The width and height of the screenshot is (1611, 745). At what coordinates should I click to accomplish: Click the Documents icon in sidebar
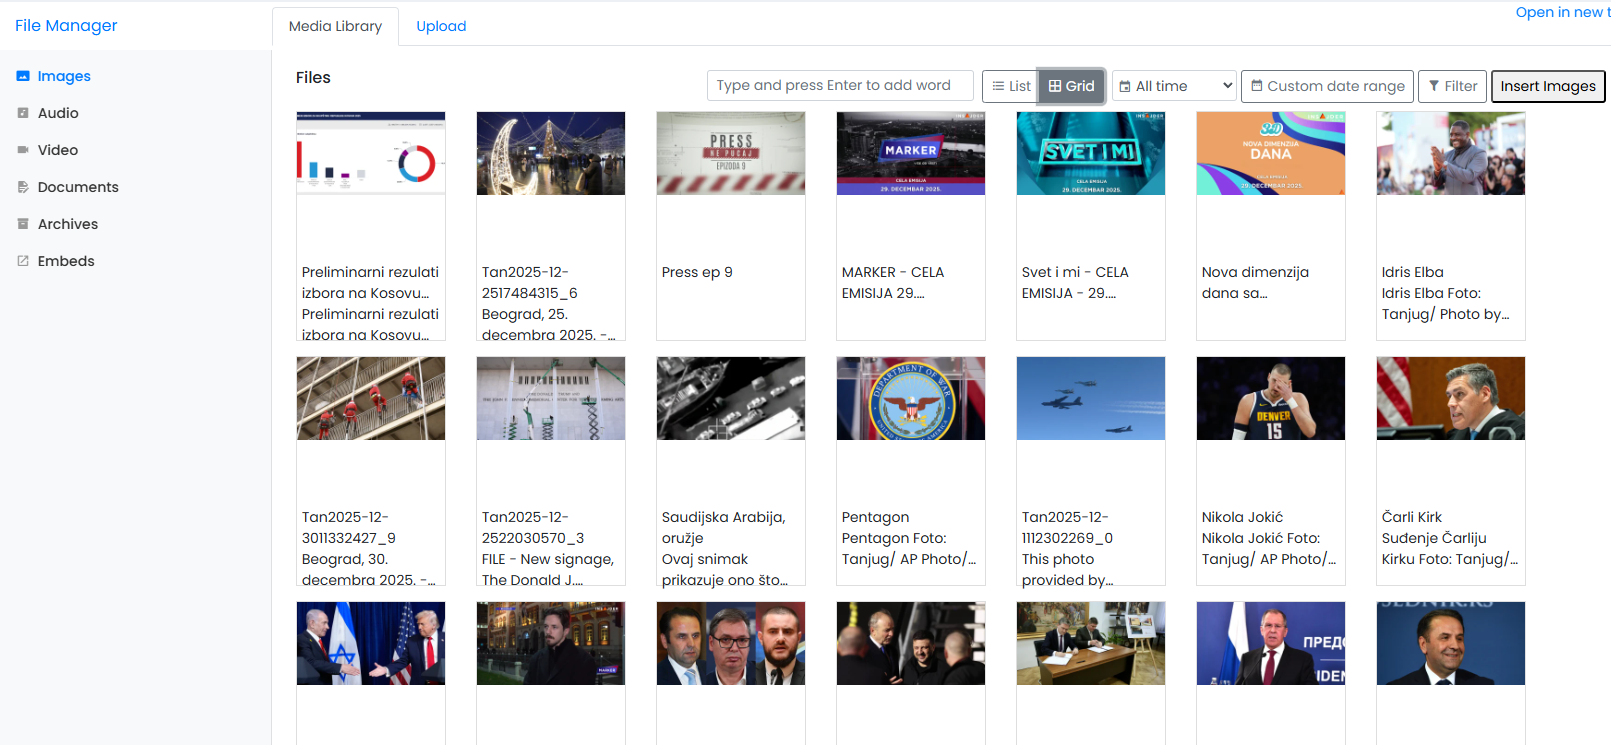23,187
